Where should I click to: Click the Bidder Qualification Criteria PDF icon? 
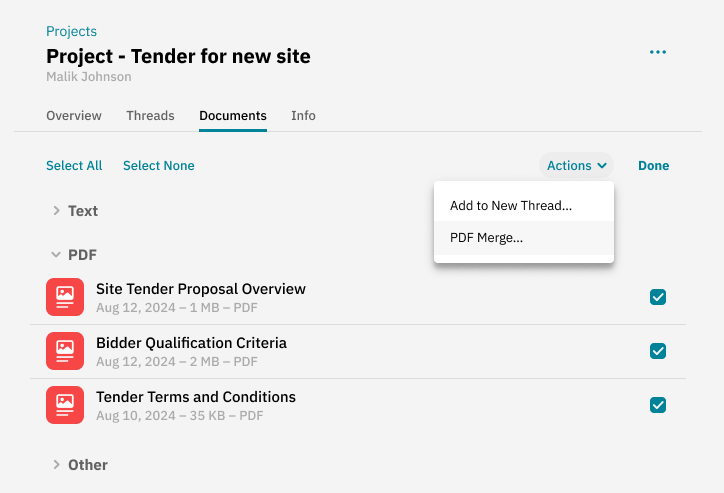click(65, 351)
